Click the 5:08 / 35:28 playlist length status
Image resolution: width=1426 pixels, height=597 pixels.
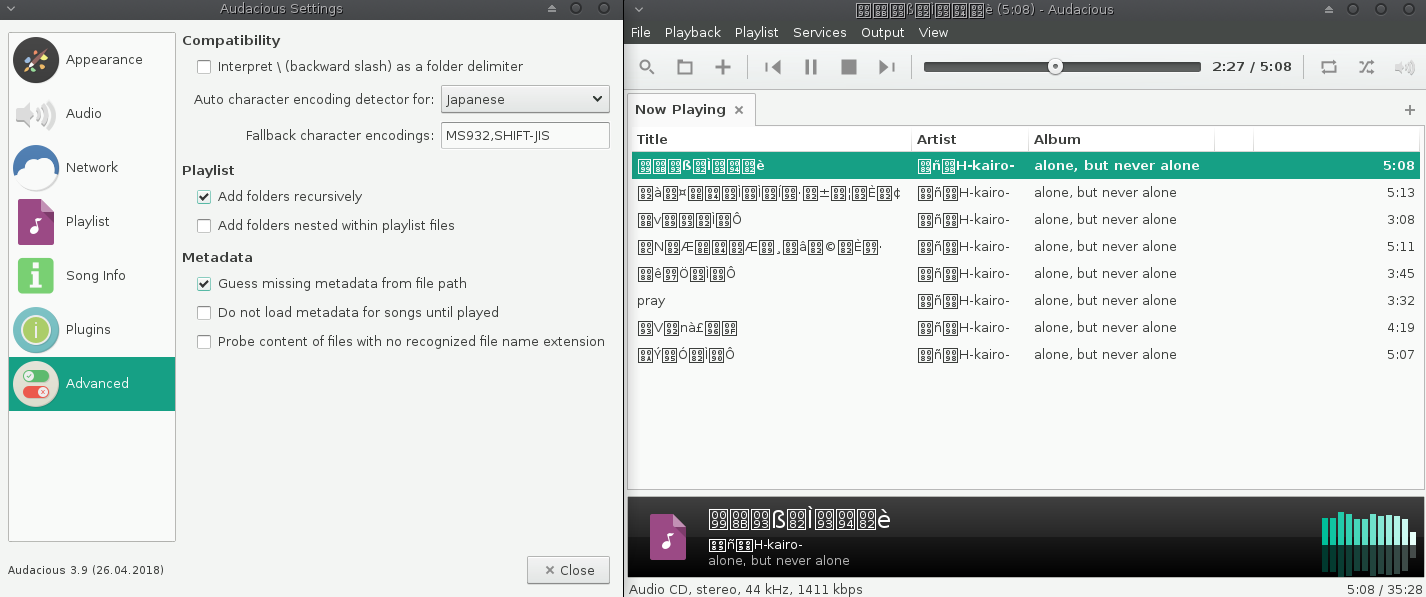point(1383,589)
